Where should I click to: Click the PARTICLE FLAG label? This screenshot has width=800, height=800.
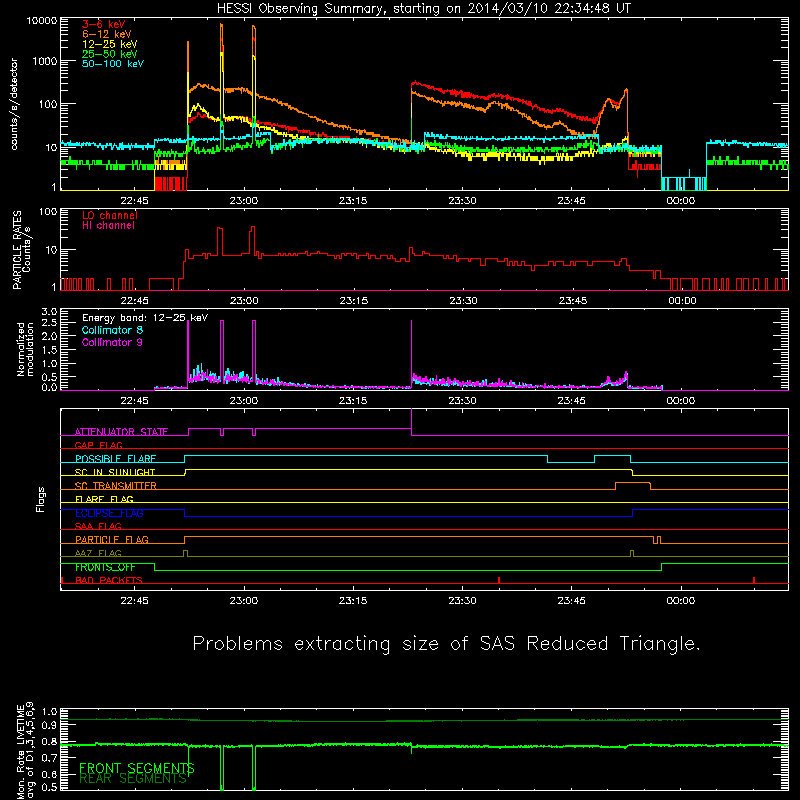tap(112, 539)
